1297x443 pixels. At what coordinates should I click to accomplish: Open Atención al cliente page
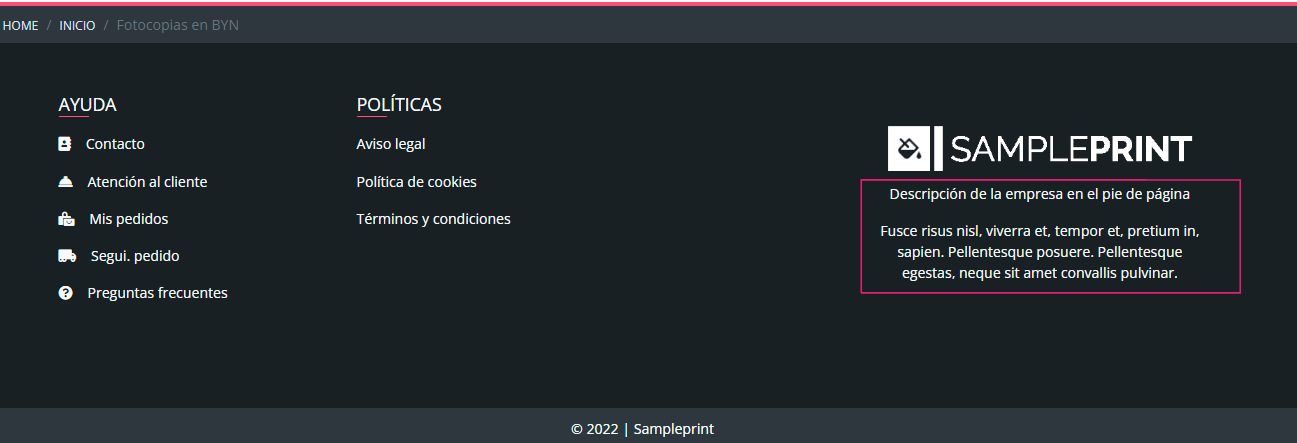147,182
